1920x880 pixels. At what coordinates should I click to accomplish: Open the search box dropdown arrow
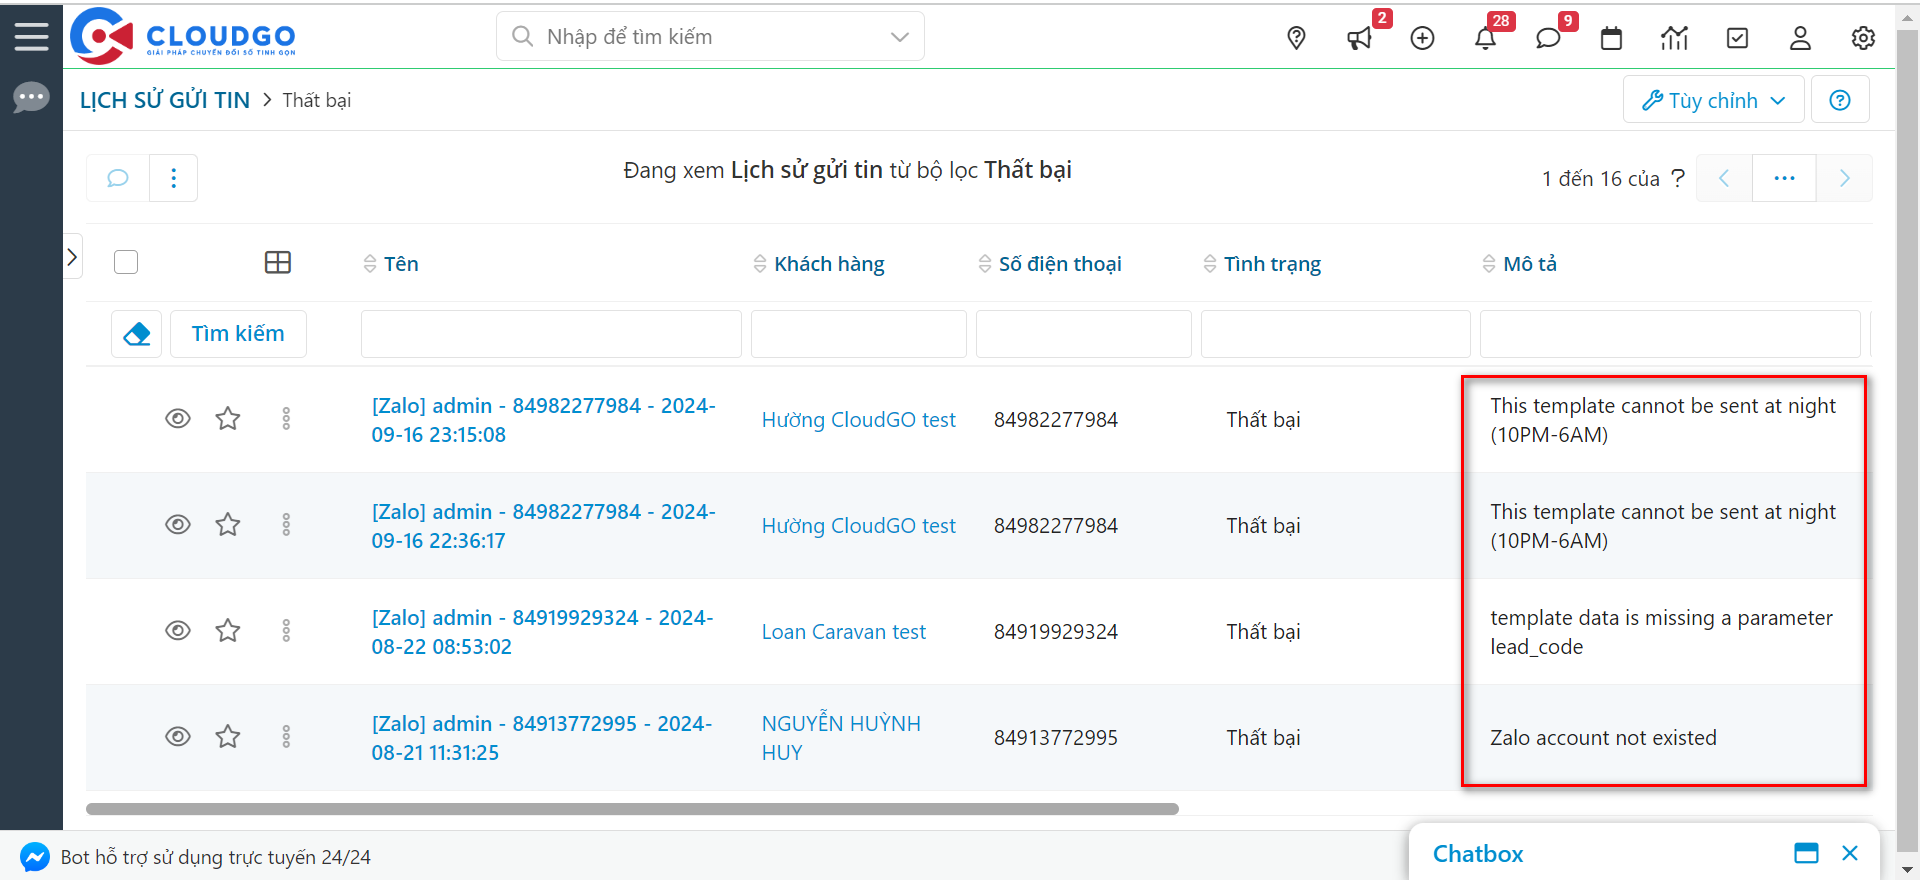click(x=899, y=37)
